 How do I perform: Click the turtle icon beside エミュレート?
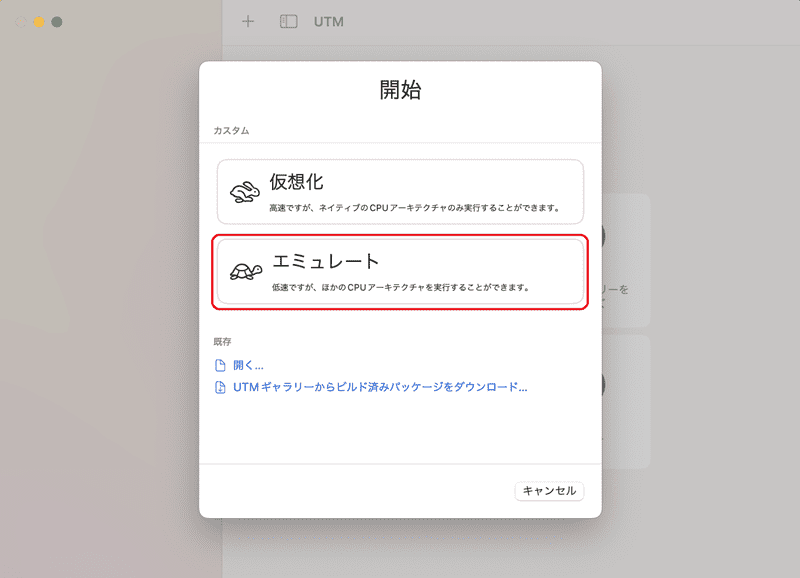(x=246, y=271)
